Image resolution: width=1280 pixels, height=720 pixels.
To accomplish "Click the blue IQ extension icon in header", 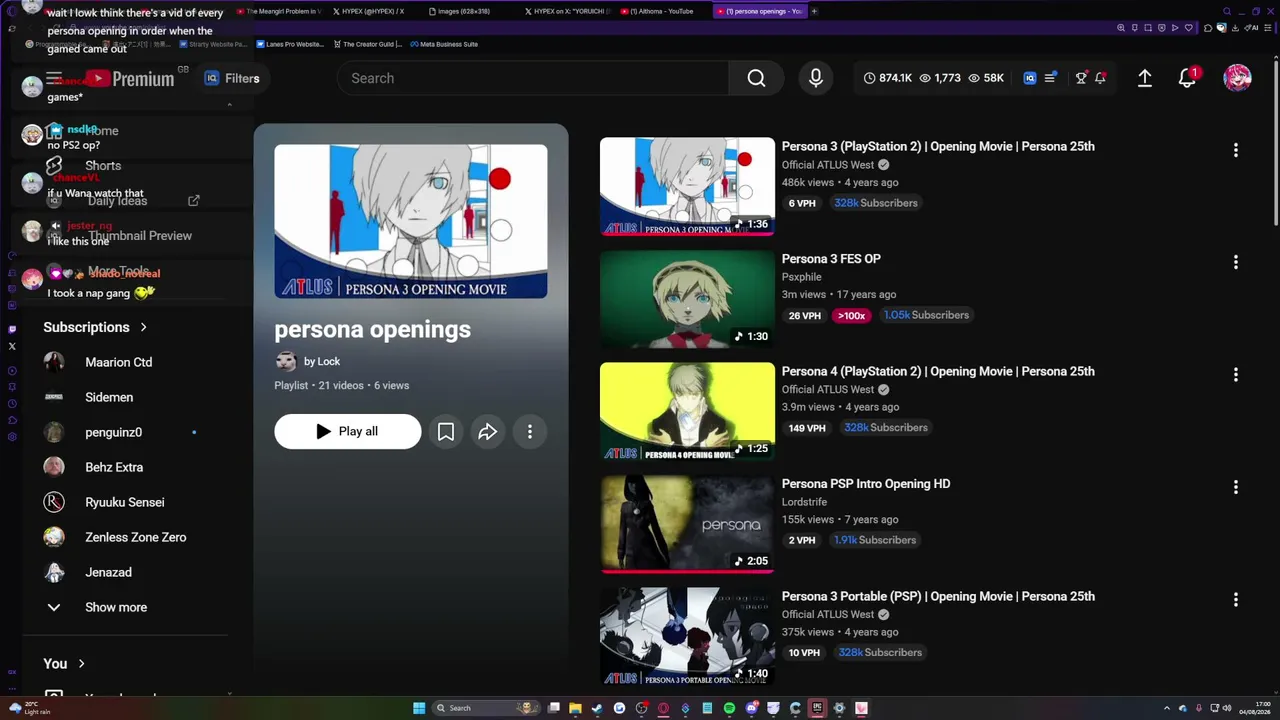I will click(1030, 78).
